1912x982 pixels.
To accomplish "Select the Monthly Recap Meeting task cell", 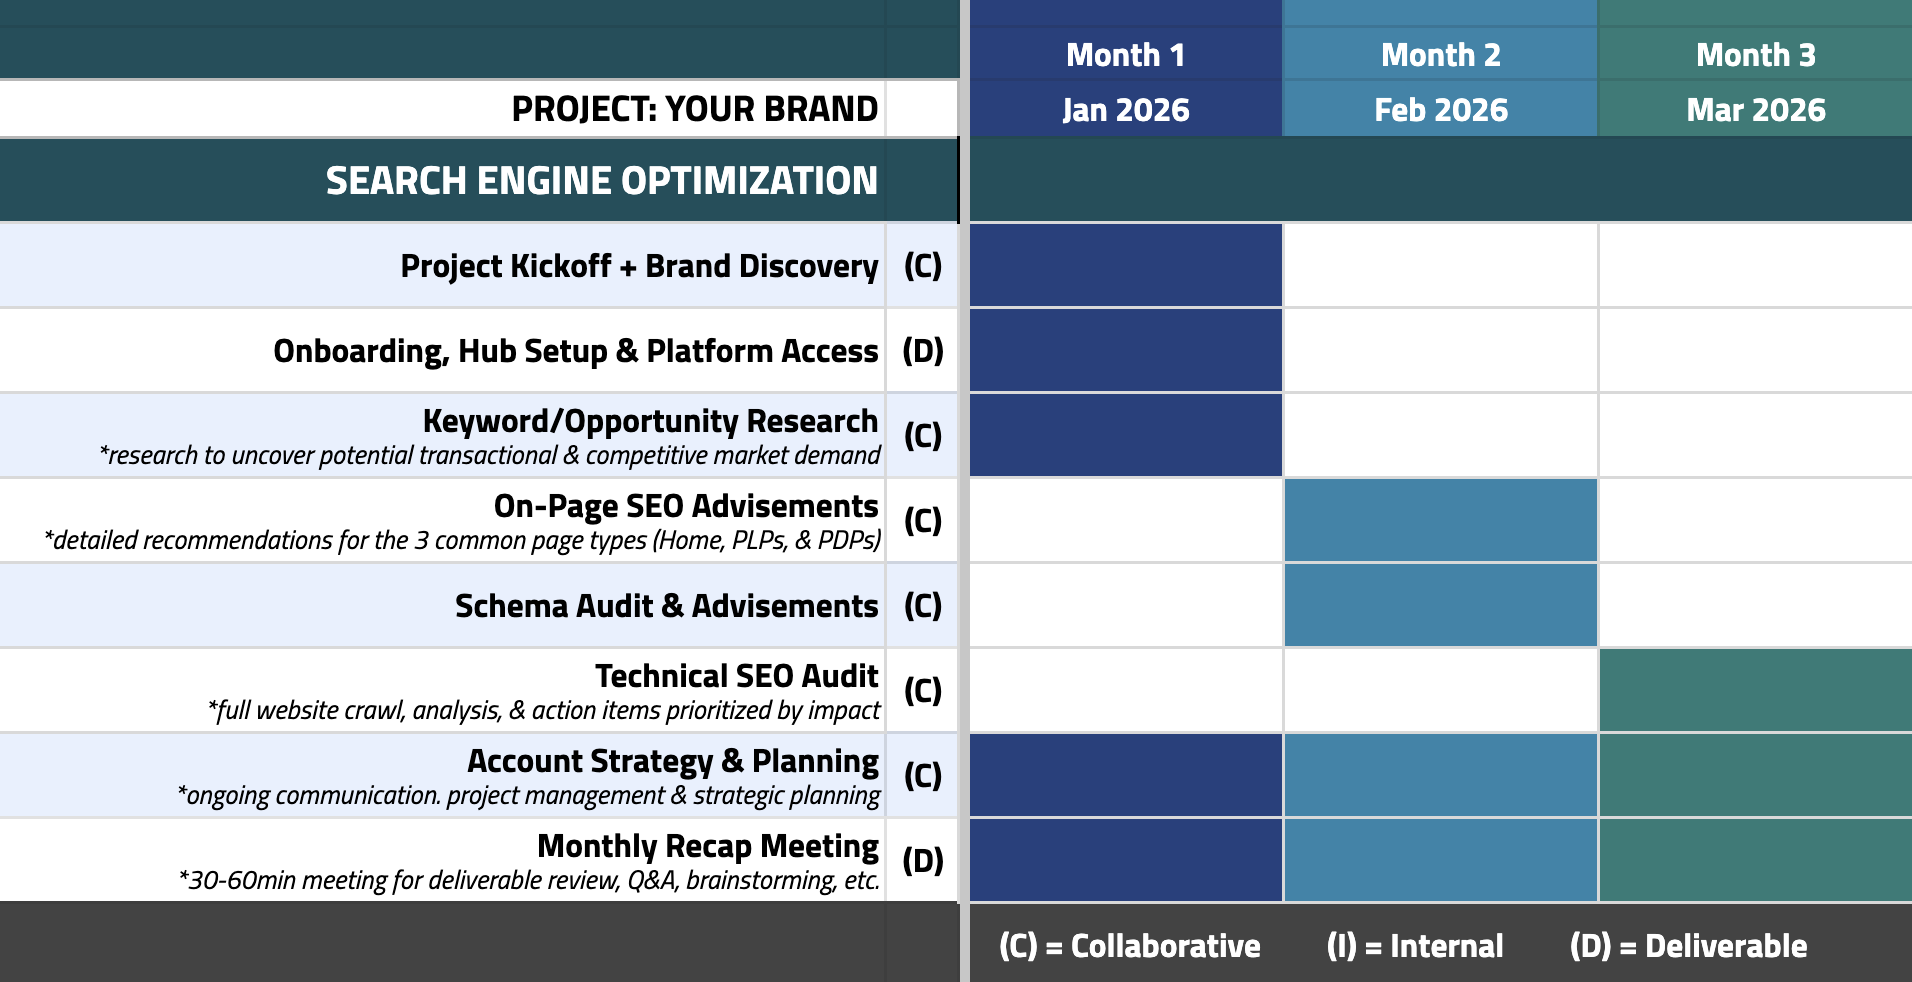I will (x=707, y=847).
